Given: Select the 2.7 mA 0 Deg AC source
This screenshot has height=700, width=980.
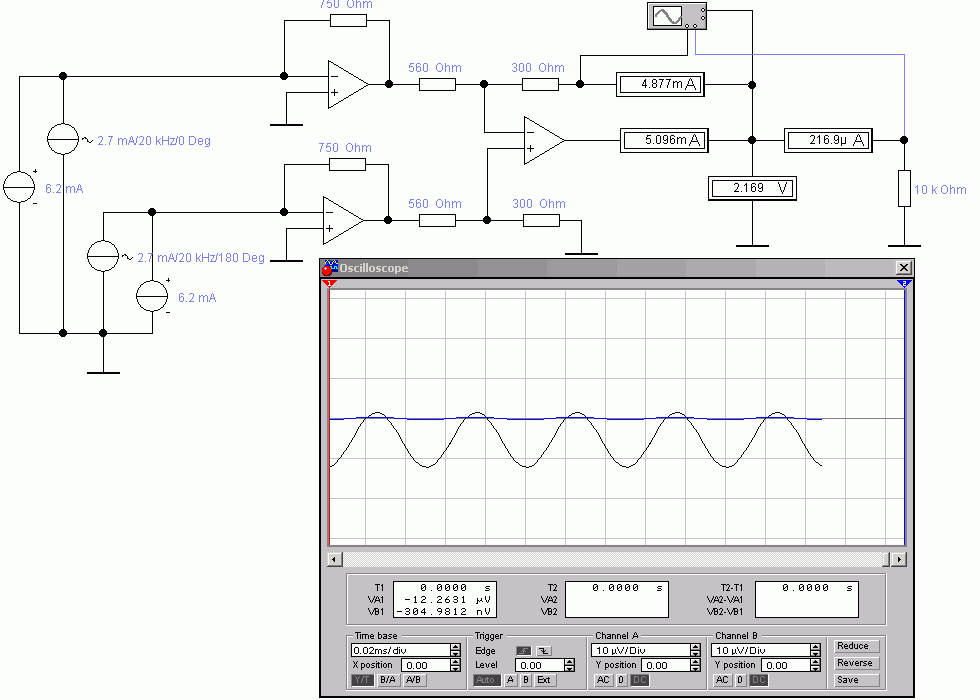Looking at the screenshot, I should [x=63, y=141].
